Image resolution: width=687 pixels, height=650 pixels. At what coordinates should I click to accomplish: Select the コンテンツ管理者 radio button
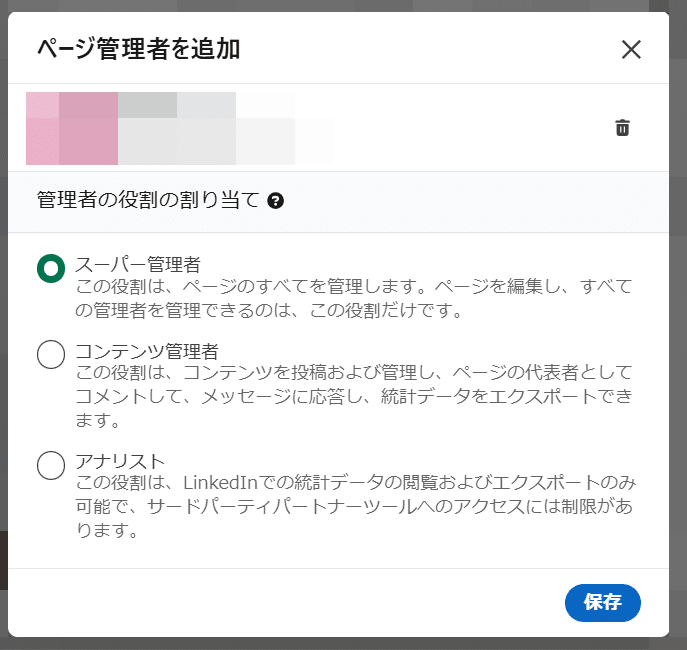point(51,354)
